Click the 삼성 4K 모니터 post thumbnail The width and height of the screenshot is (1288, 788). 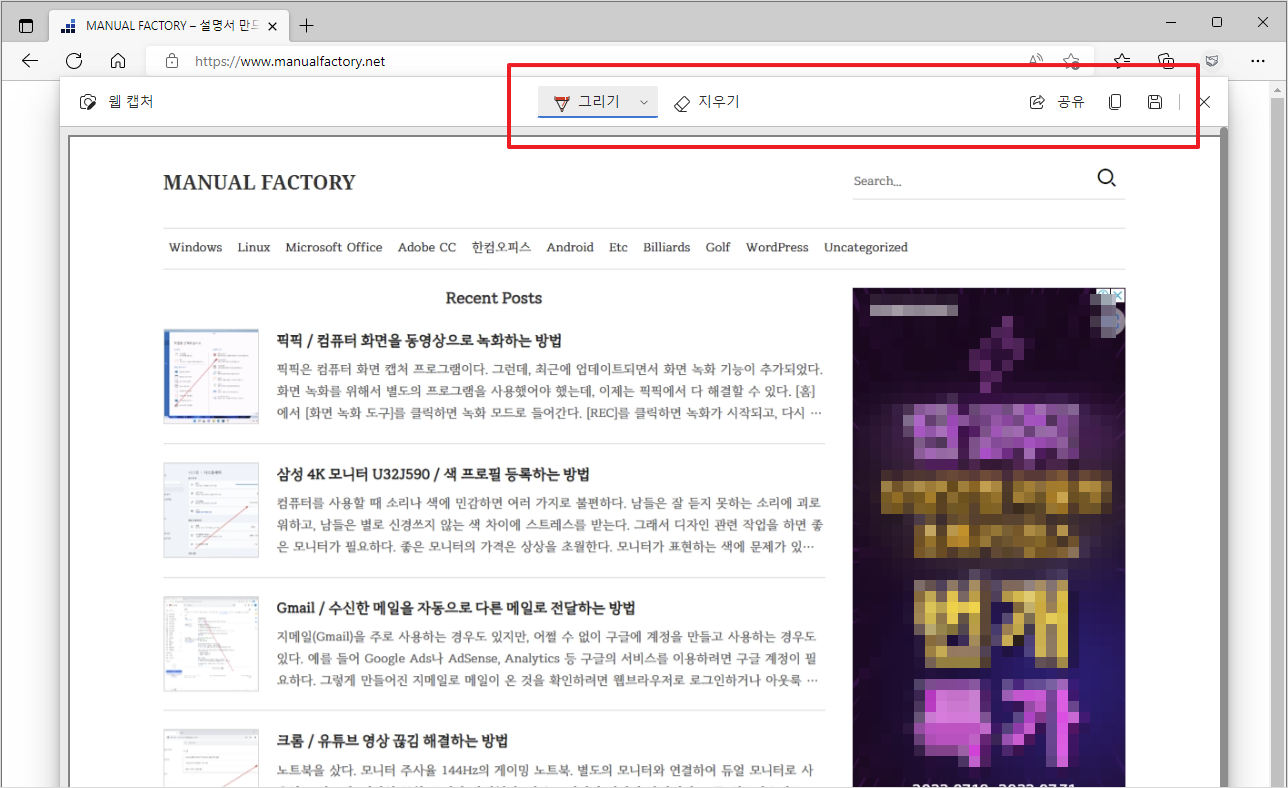click(x=211, y=510)
